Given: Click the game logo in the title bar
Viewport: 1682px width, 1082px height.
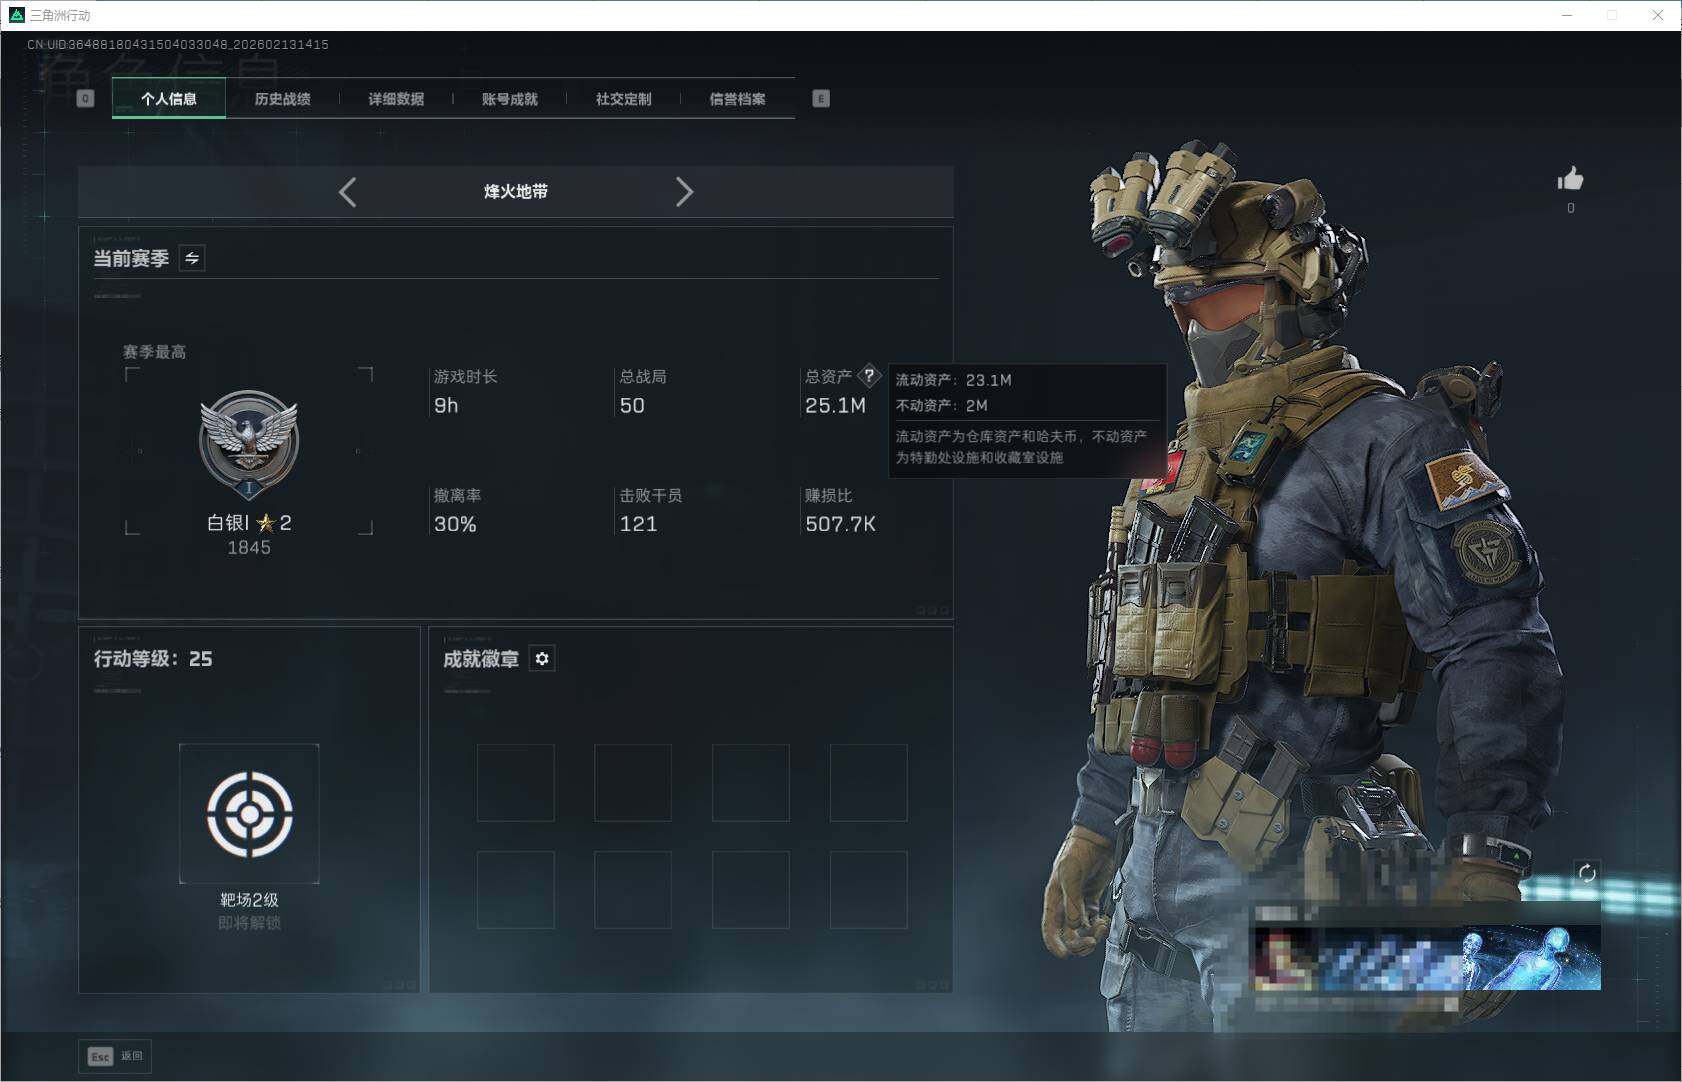Looking at the screenshot, I should [x=15, y=14].
